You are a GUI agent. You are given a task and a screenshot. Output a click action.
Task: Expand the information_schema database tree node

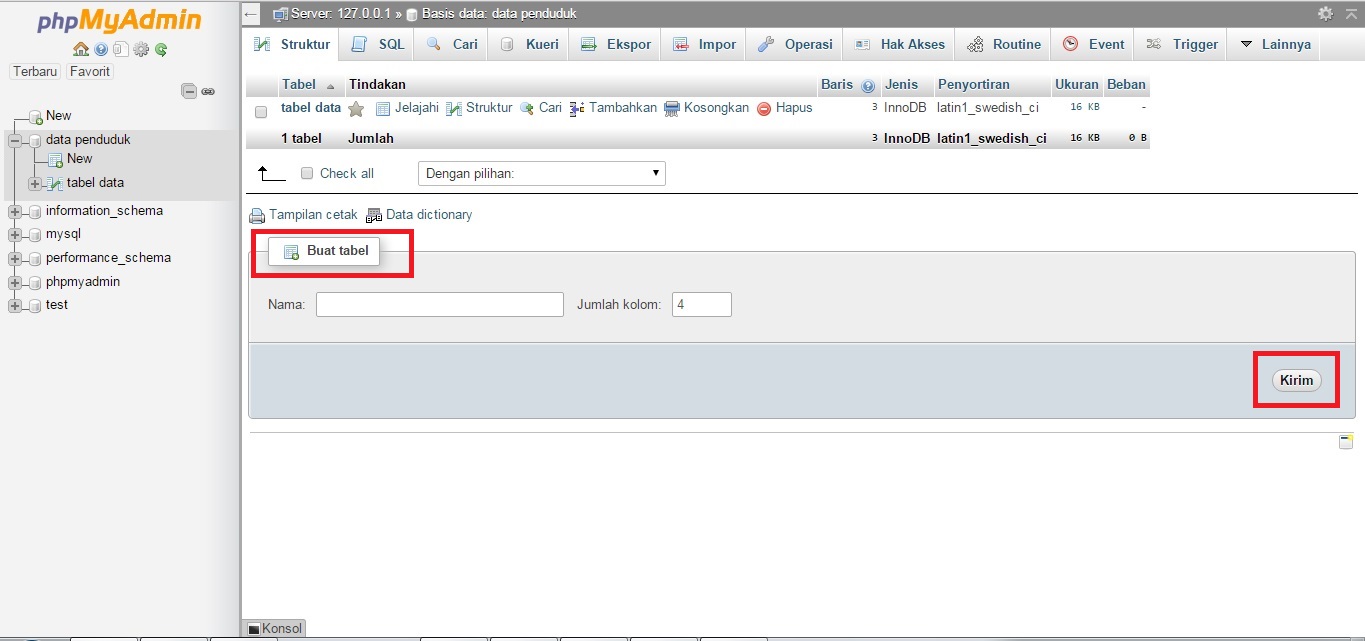tap(14, 210)
